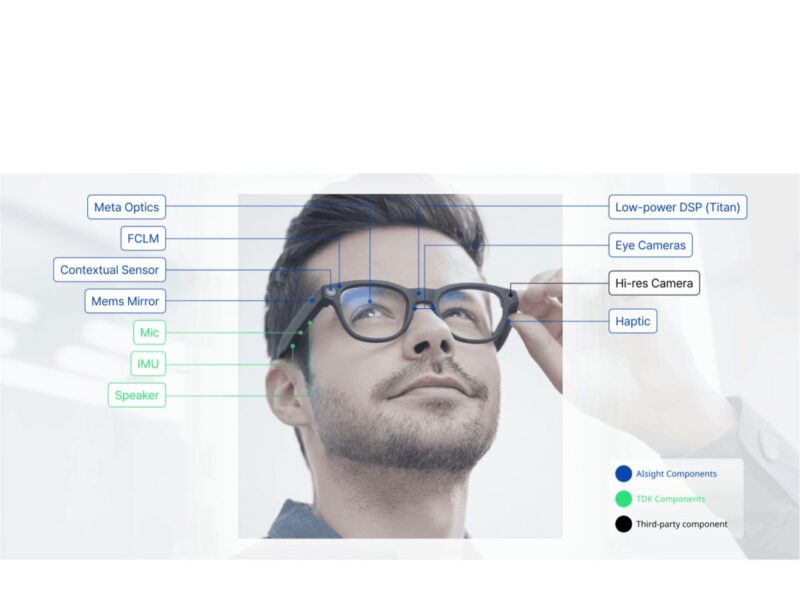Click the green TDK Components dot
The image size is (800, 600).
point(621,498)
